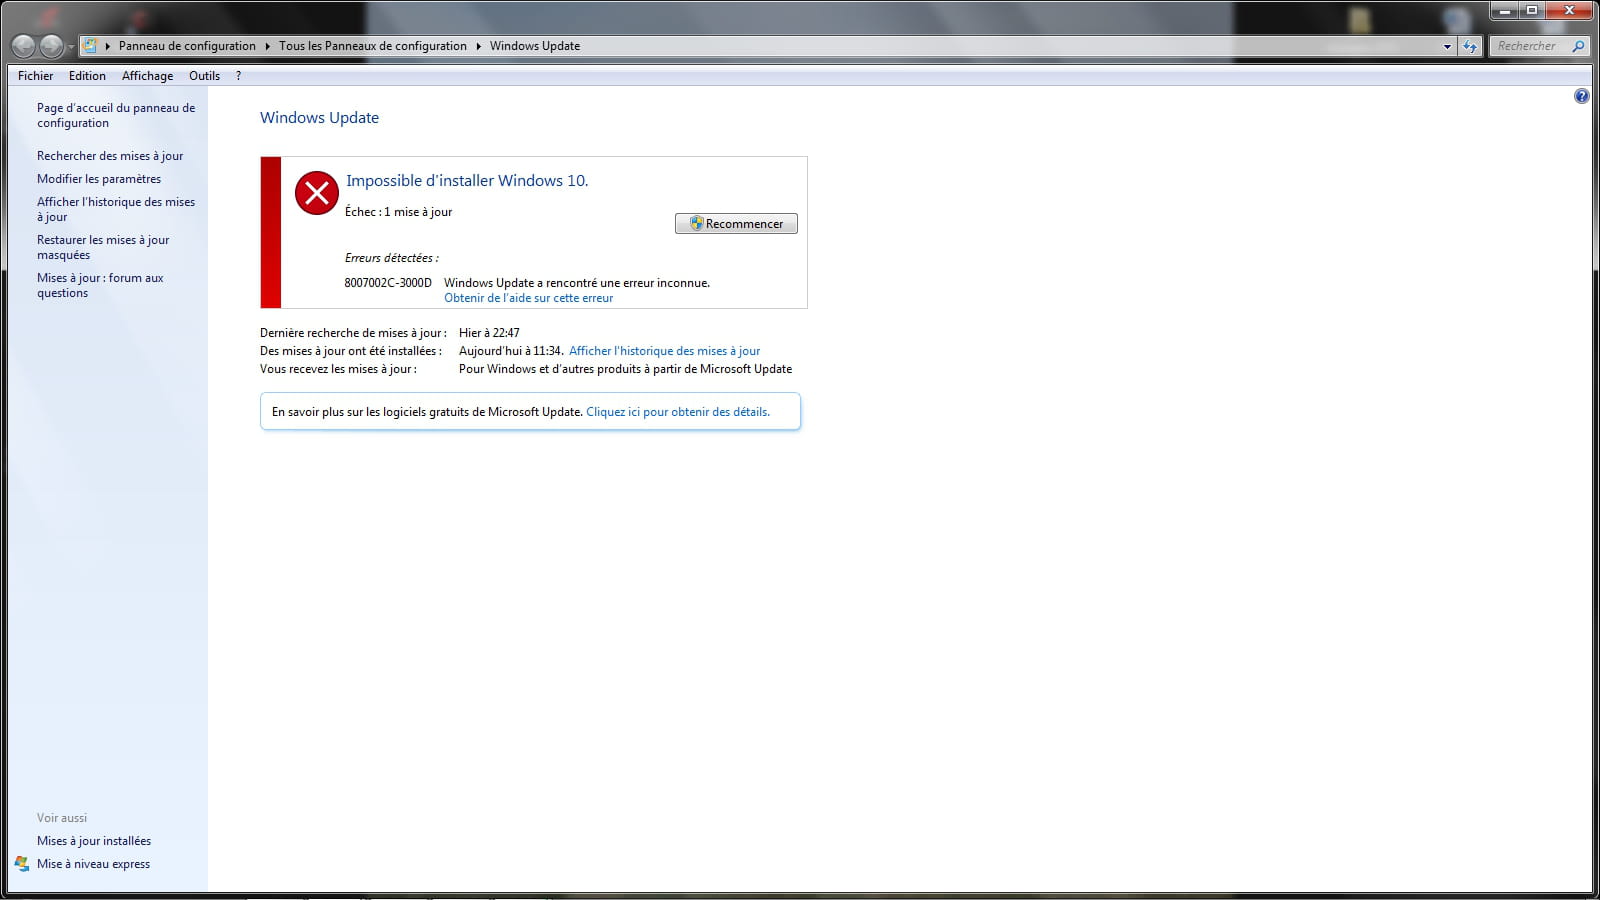Click the Échec : 1 mise à jour text

point(399,212)
